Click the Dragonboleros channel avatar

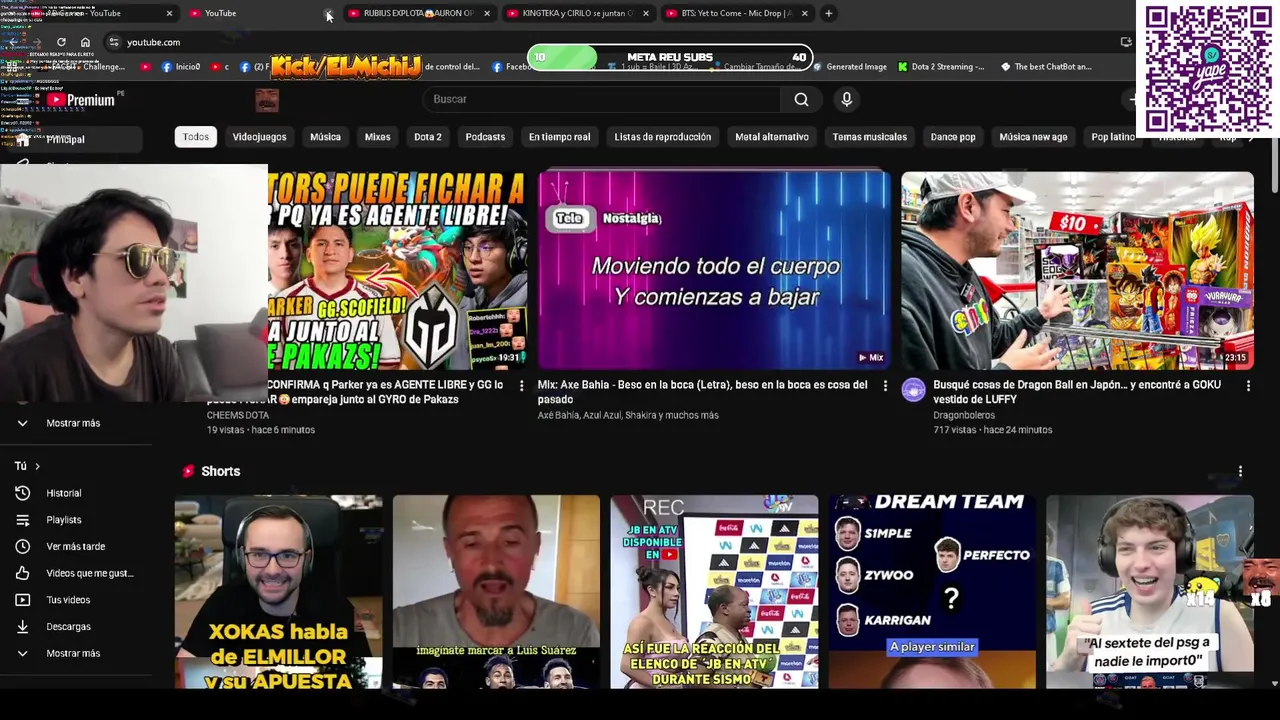913,391
